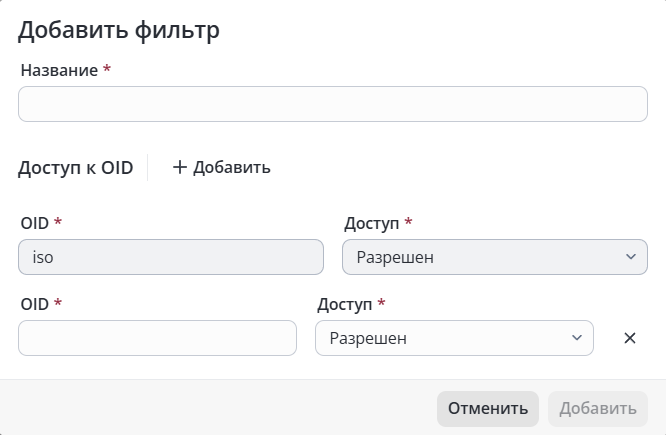
Task: Click the Название field label
Action: pyautogui.click(x=59, y=71)
